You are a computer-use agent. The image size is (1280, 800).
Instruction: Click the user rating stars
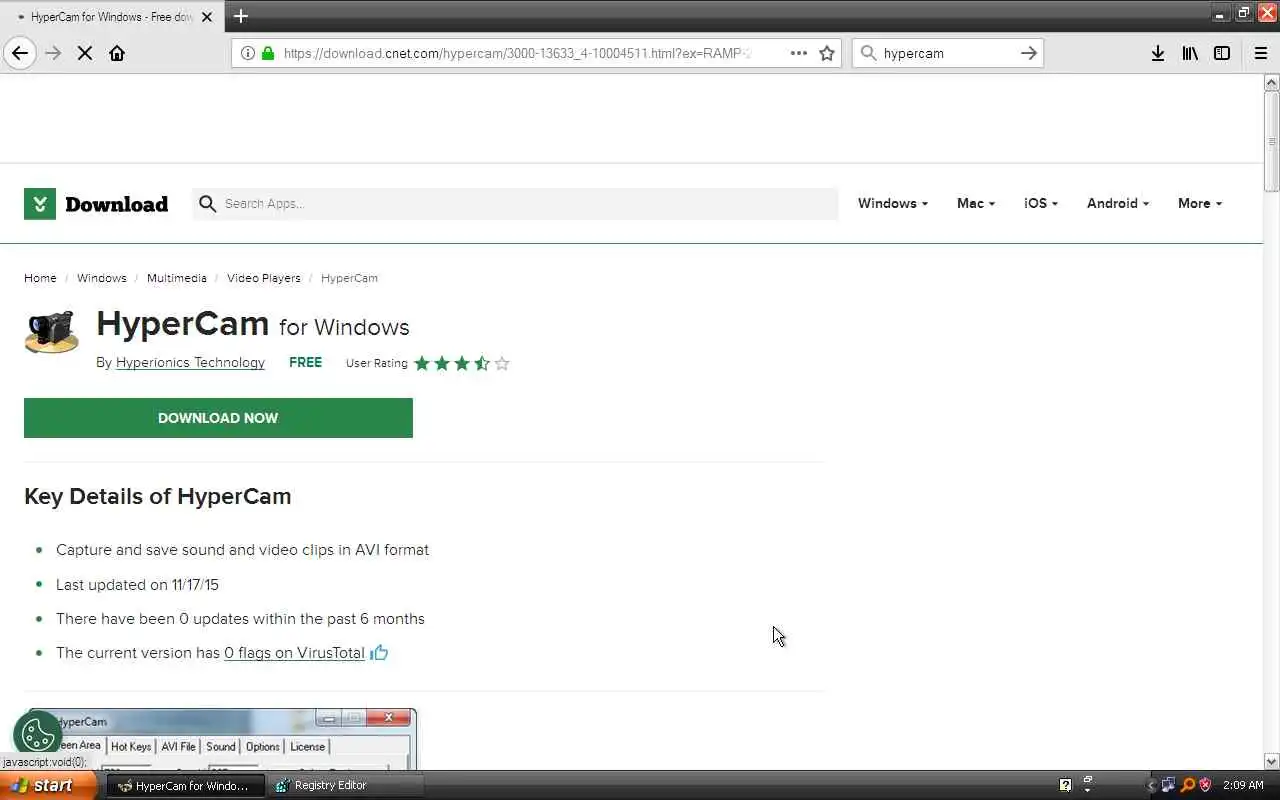click(x=462, y=363)
